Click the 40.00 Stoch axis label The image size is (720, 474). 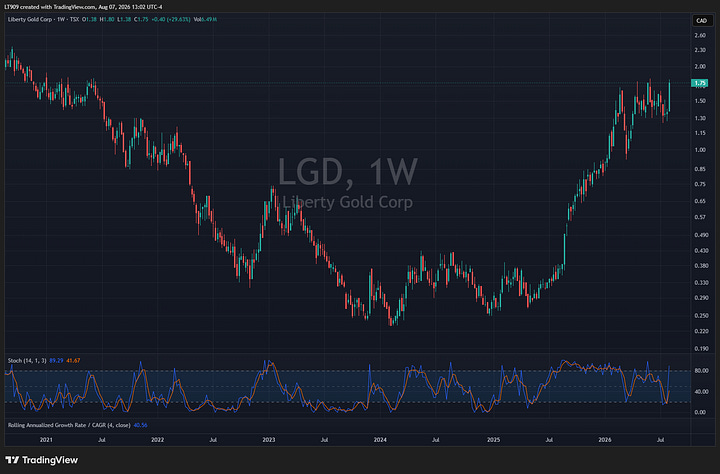pyautogui.click(x=701, y=392)
